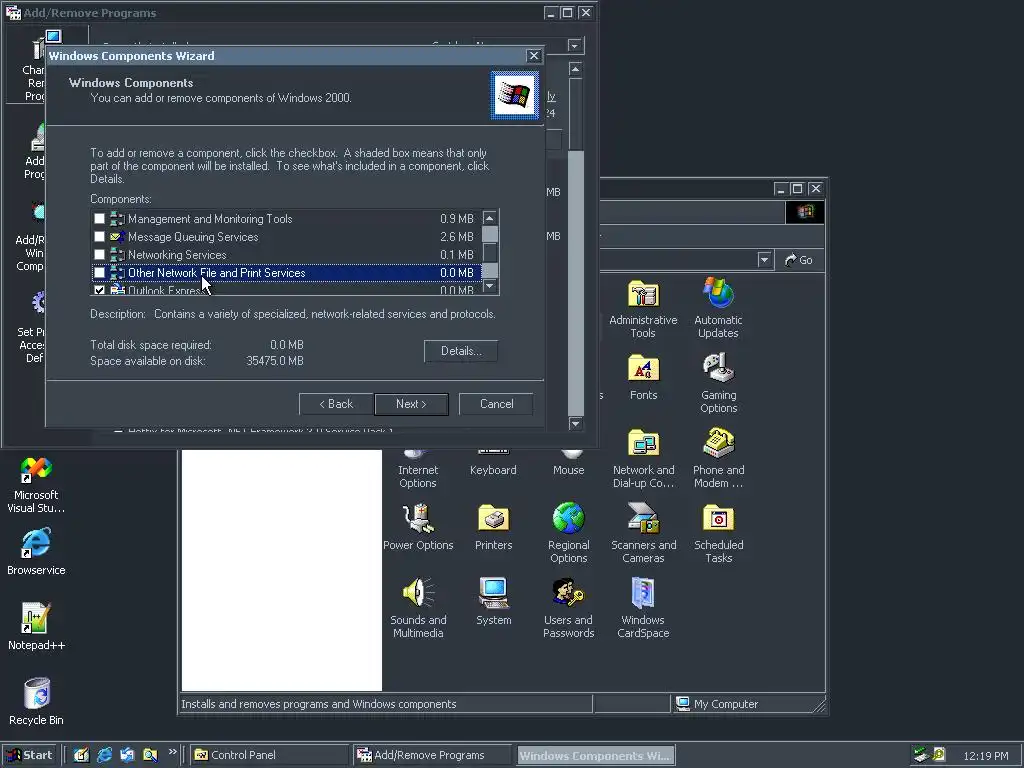Check Message Queuing Services checkbox
The height and width of the screenshot is (768, 1024).
99,236
